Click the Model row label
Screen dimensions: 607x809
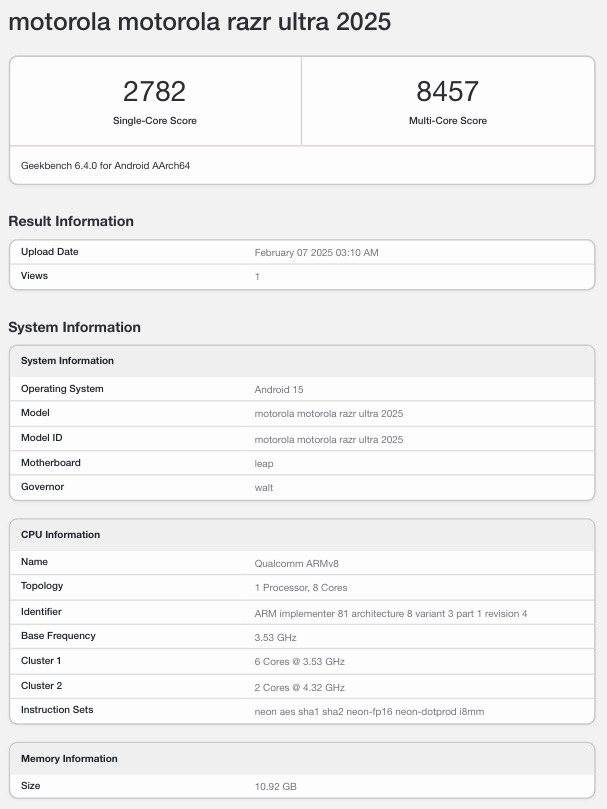35,412
